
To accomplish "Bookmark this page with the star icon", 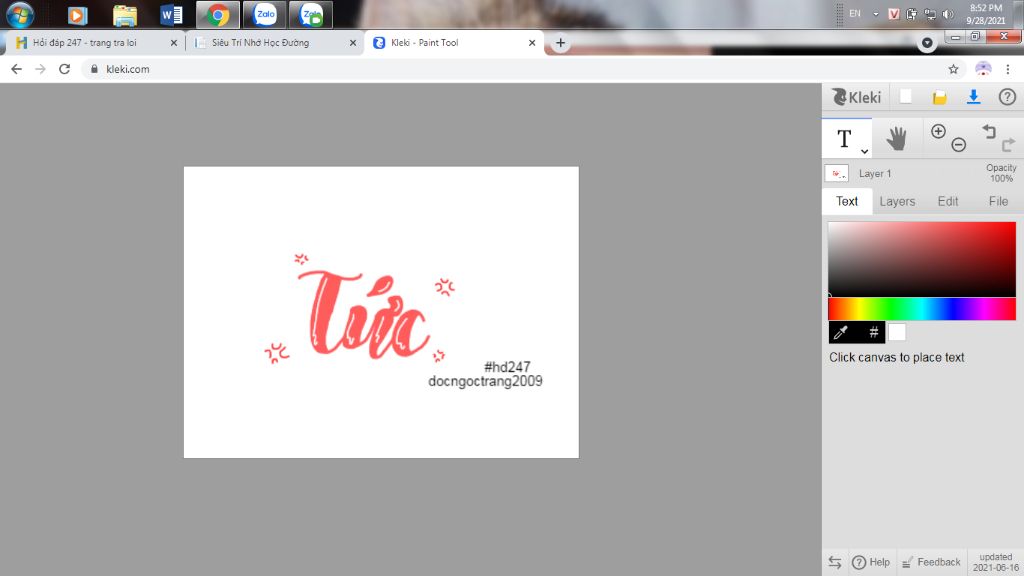I will 953,69.
